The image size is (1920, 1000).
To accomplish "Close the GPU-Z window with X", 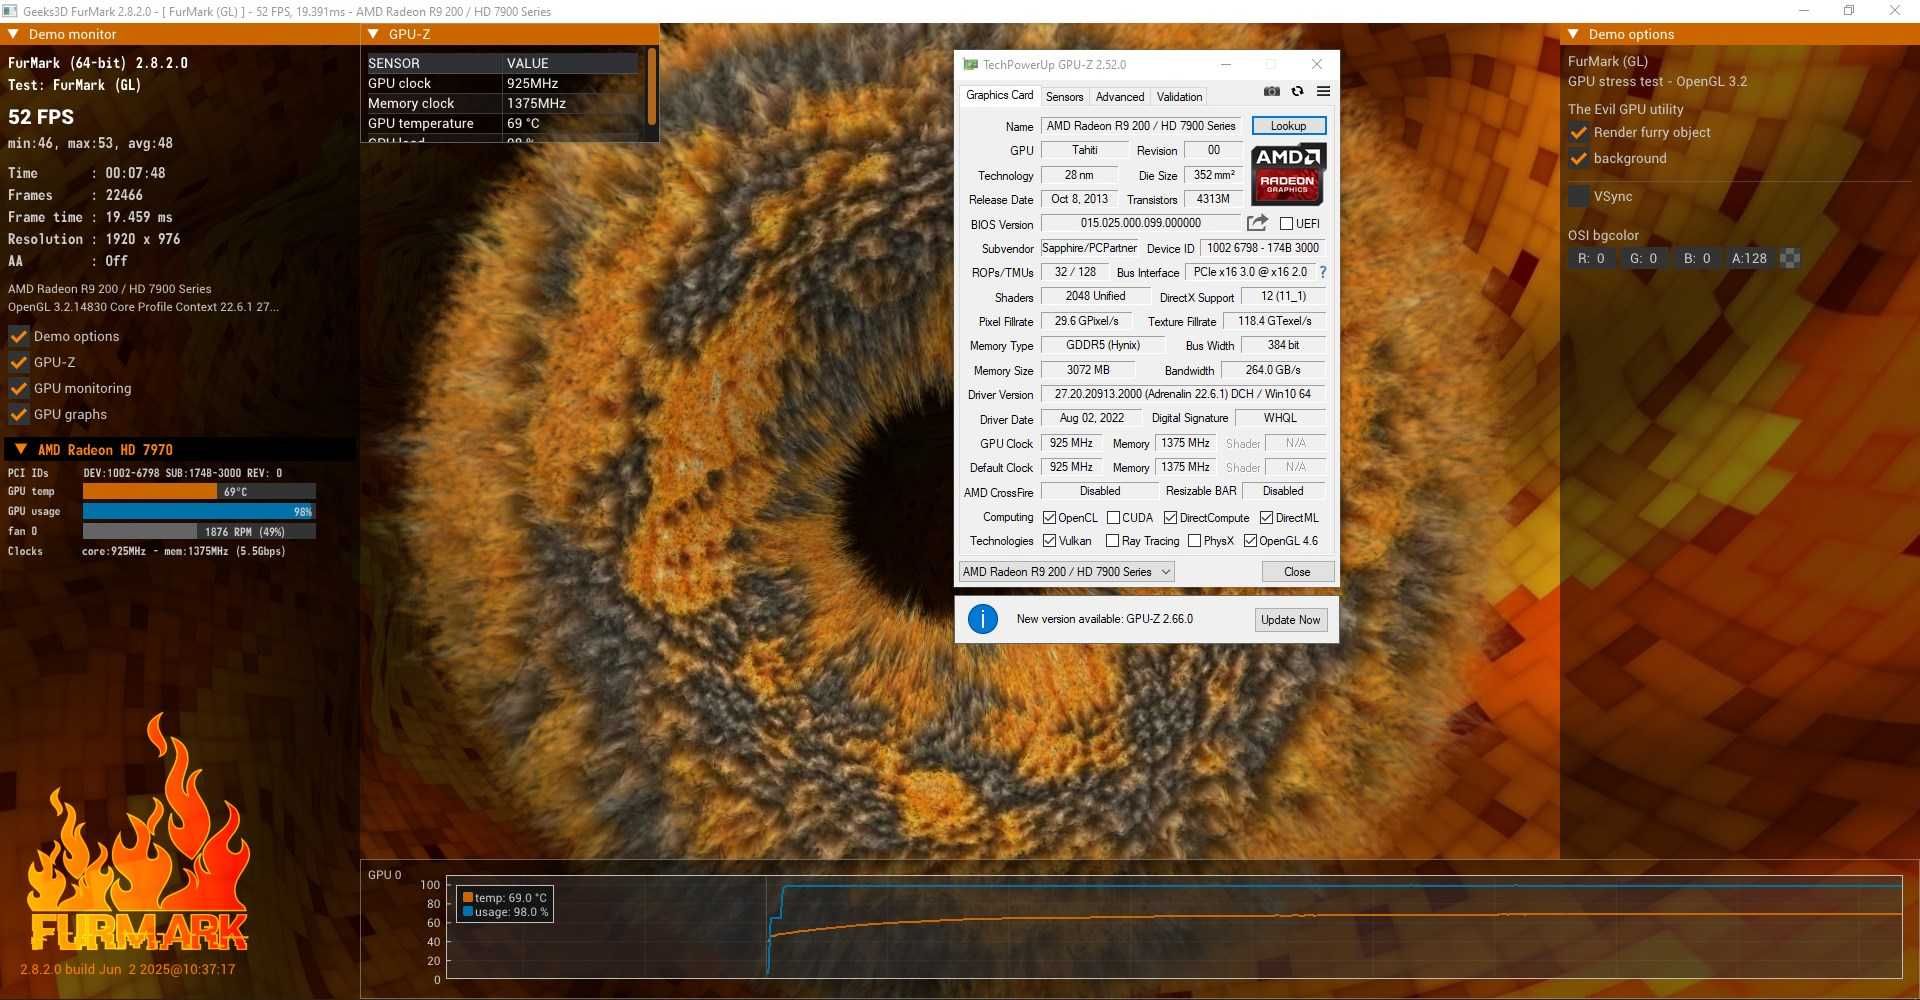I will pos(1317,64).
